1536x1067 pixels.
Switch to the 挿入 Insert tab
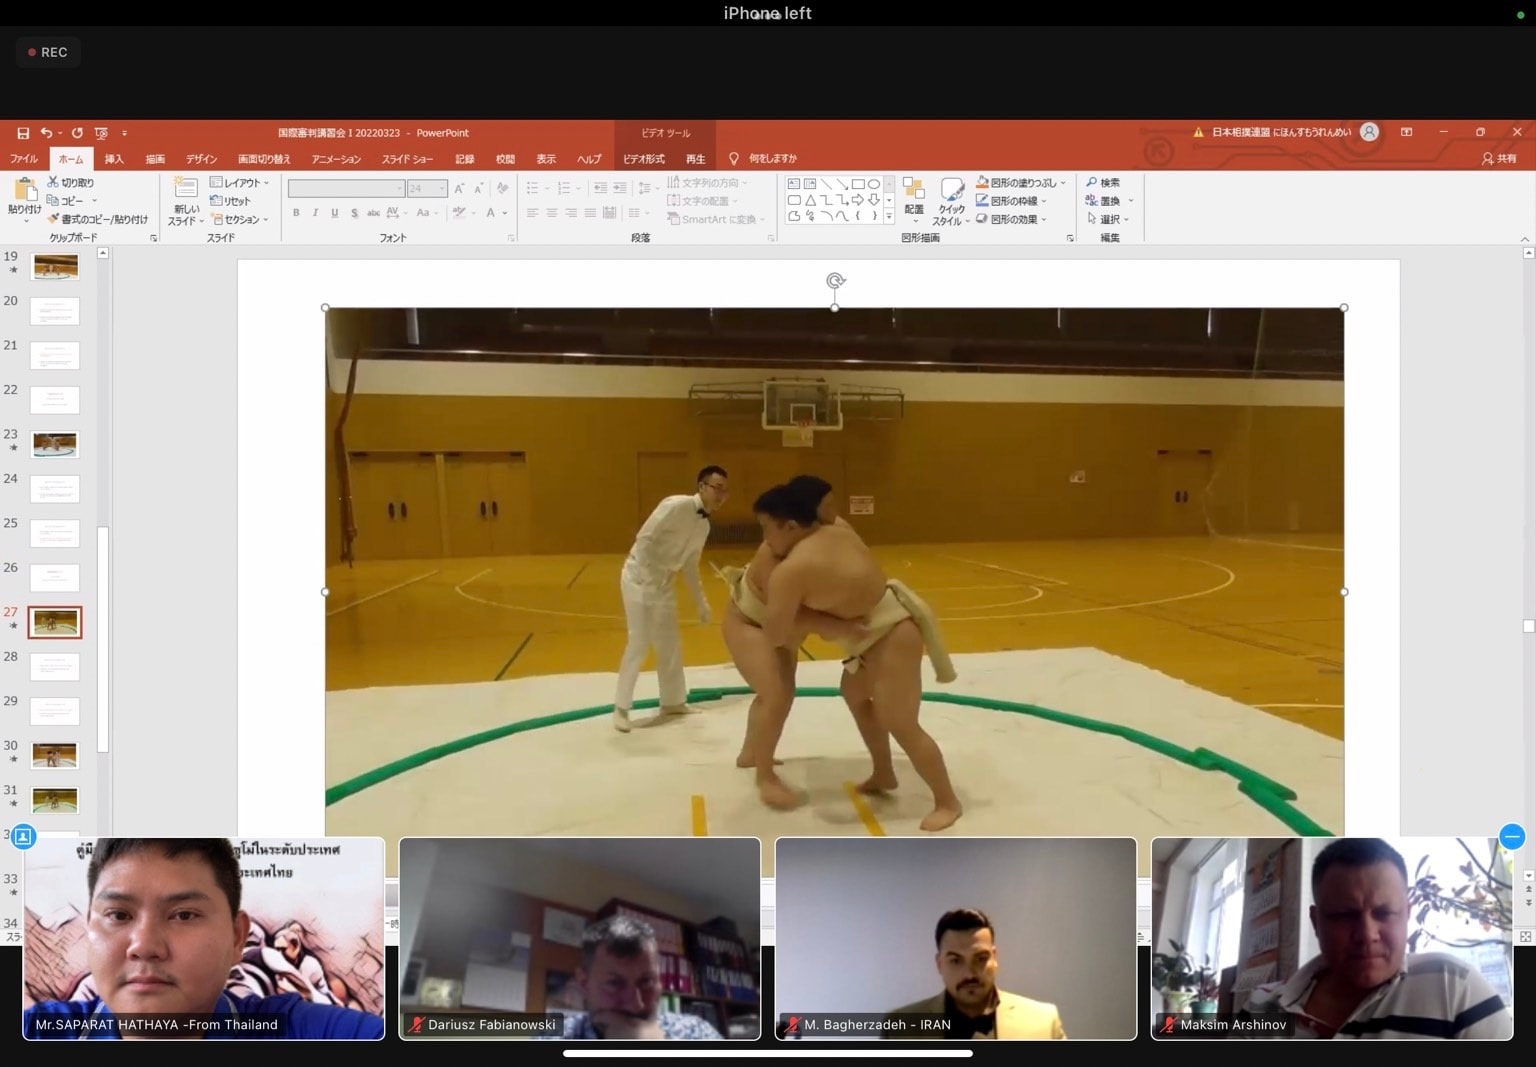[114, 158]
